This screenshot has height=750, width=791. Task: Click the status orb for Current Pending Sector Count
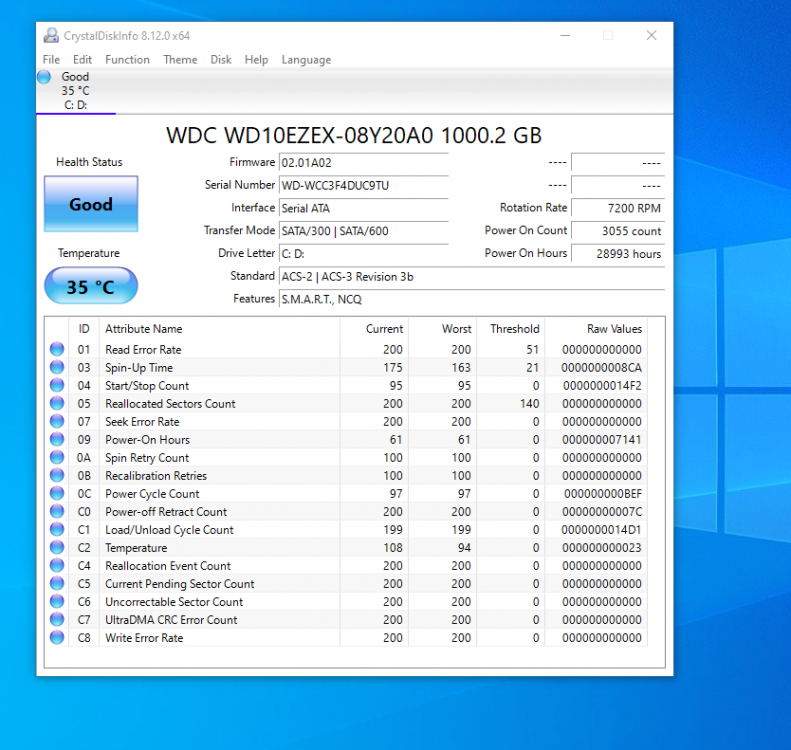coord(57,584)
